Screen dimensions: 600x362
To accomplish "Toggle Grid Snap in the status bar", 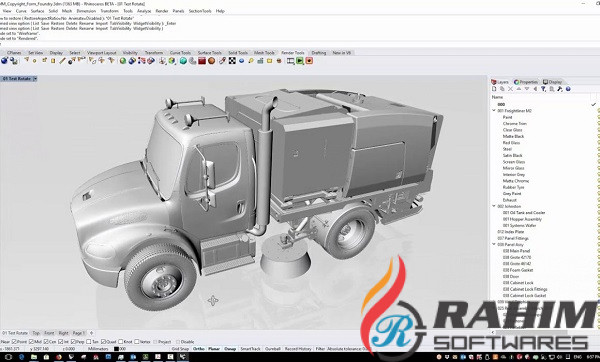I will 180,349.
